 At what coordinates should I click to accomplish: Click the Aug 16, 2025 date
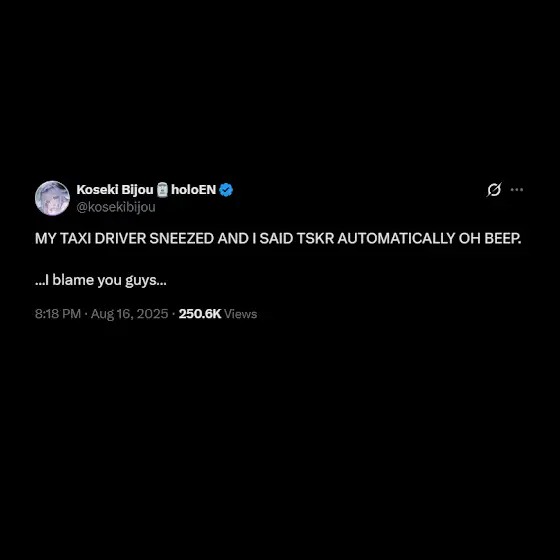(129, 314)
